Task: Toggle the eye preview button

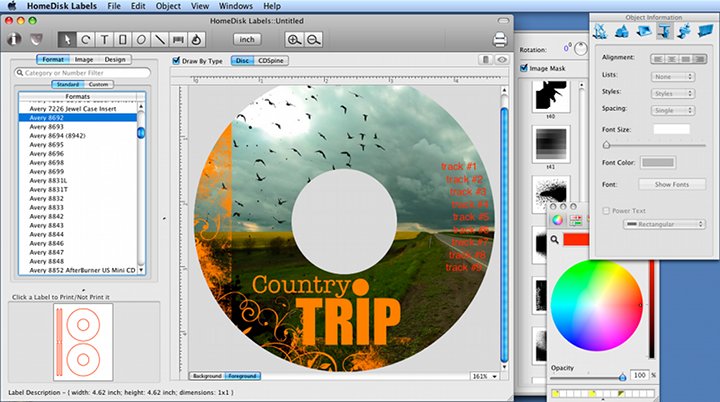Action: coord(501,61)
